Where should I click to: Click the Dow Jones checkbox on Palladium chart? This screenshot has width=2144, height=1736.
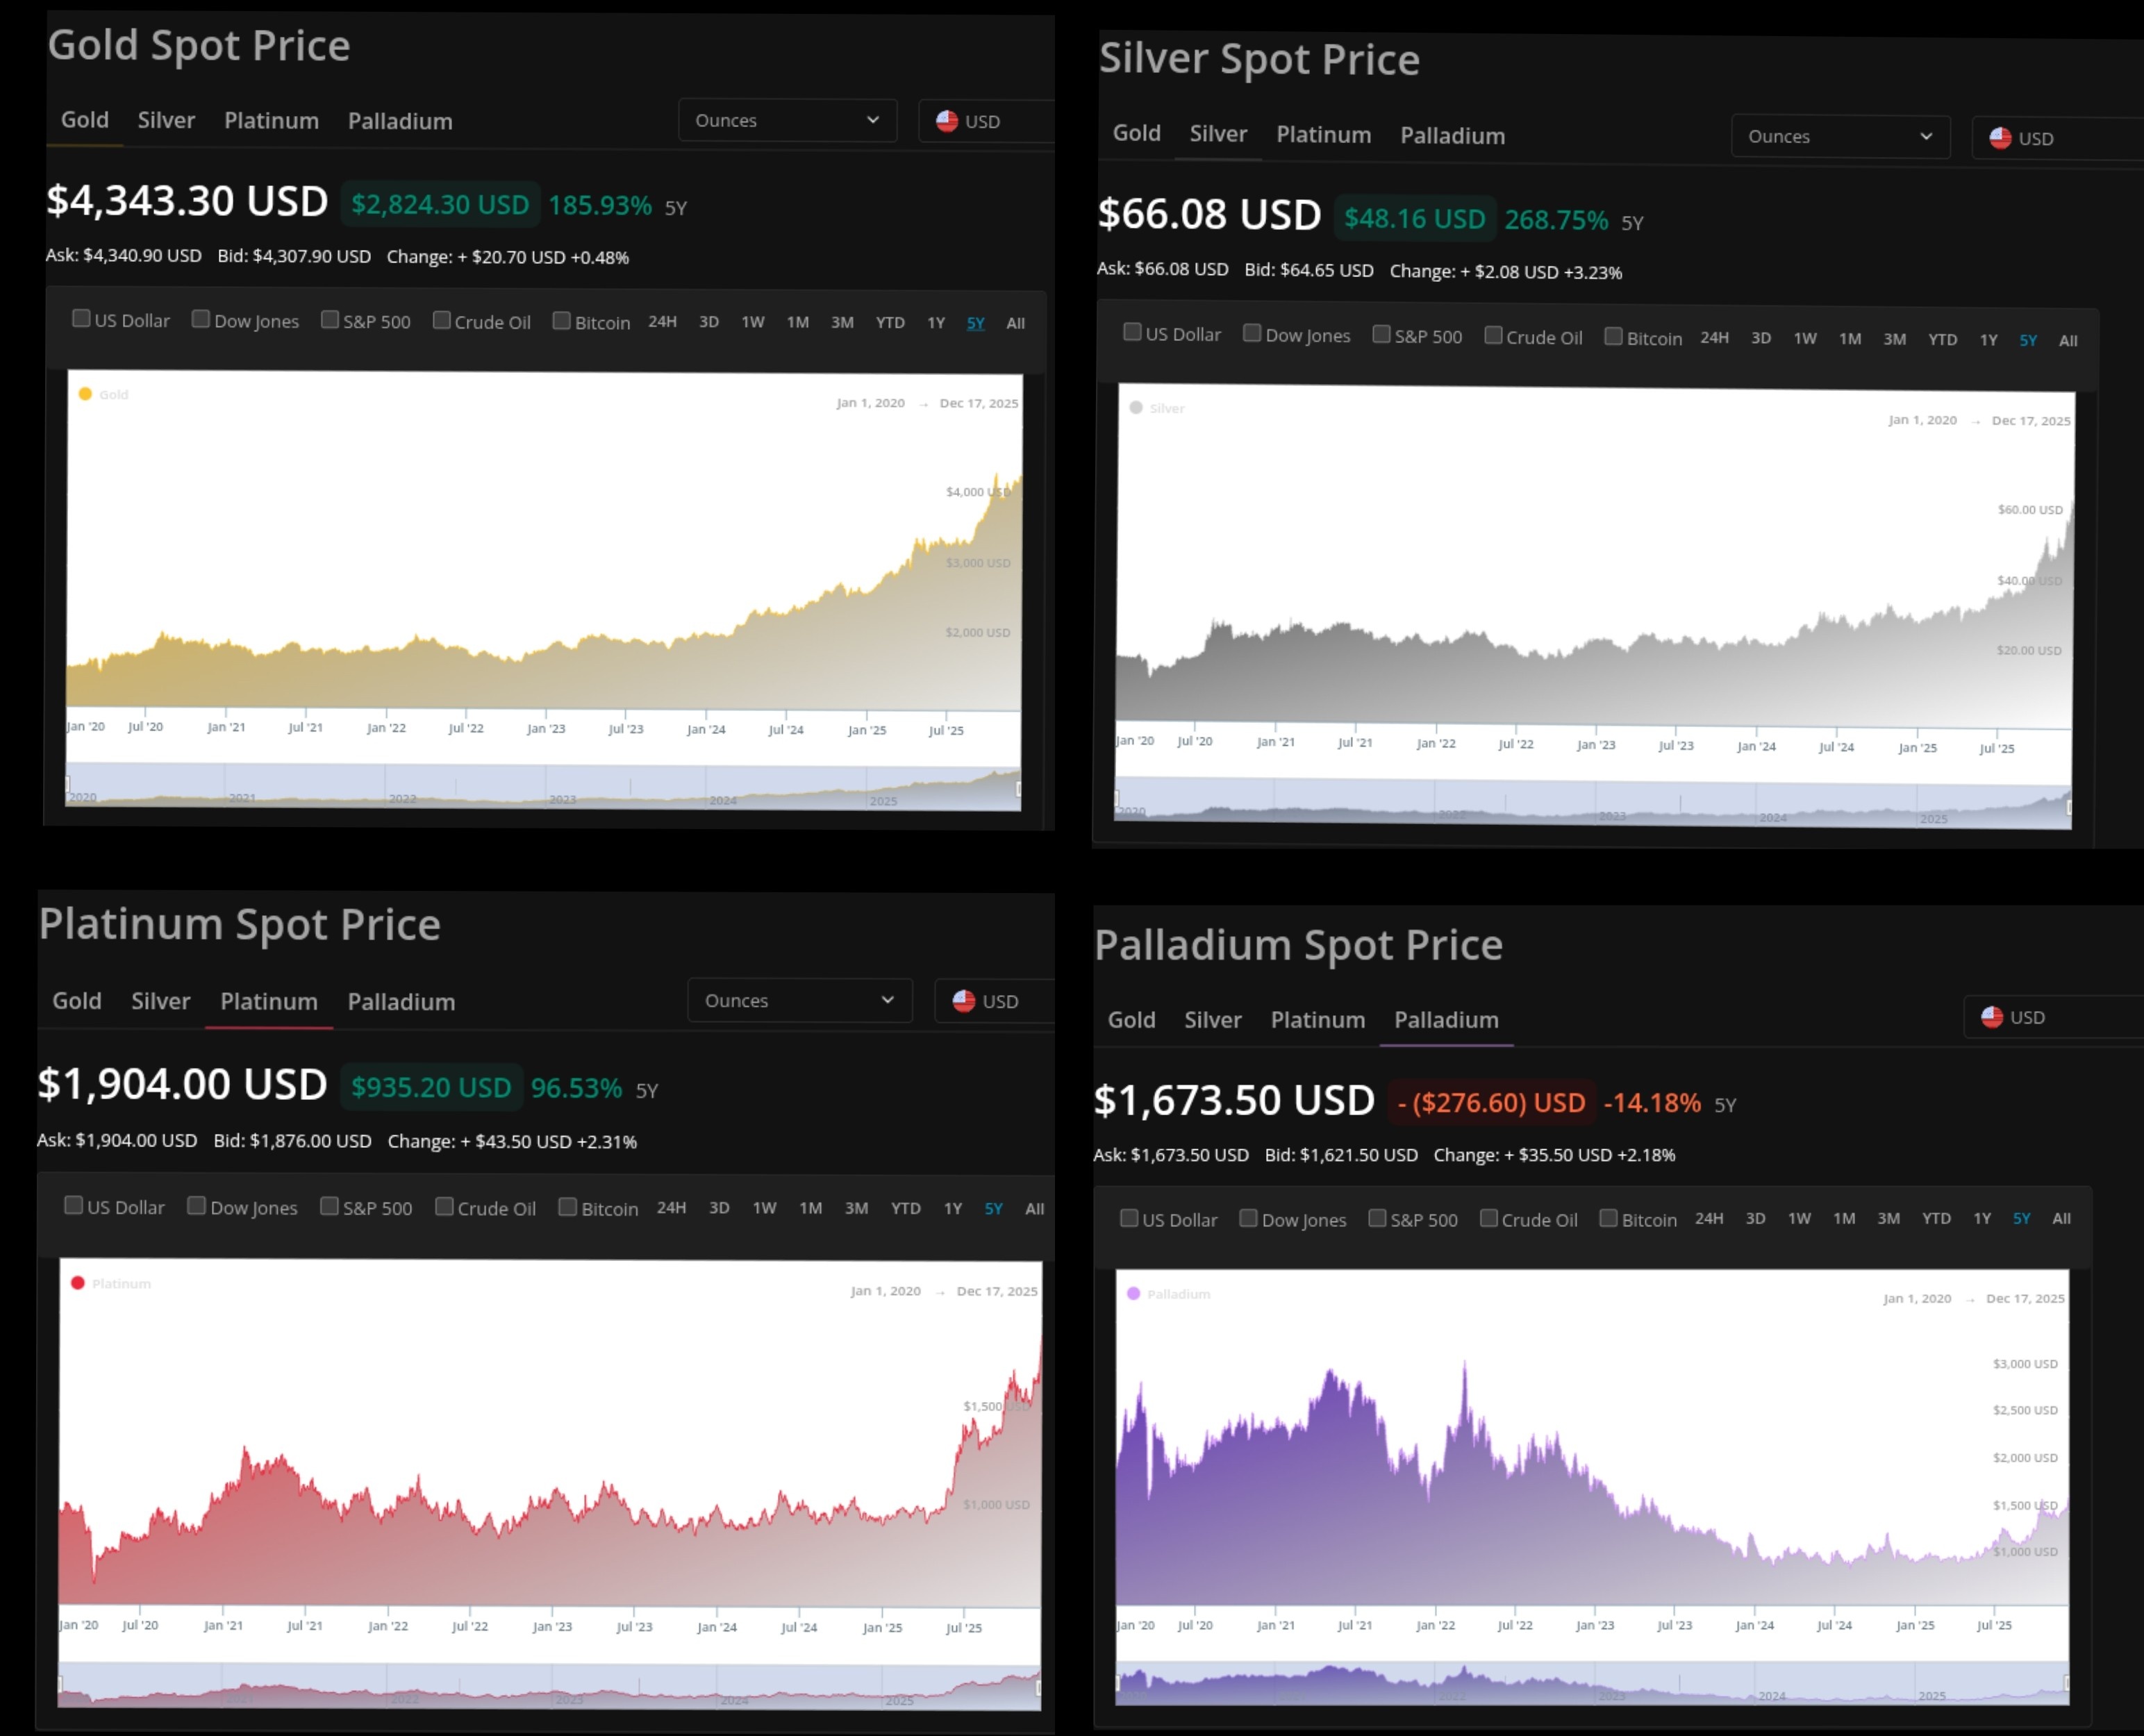point(1248,1218)
